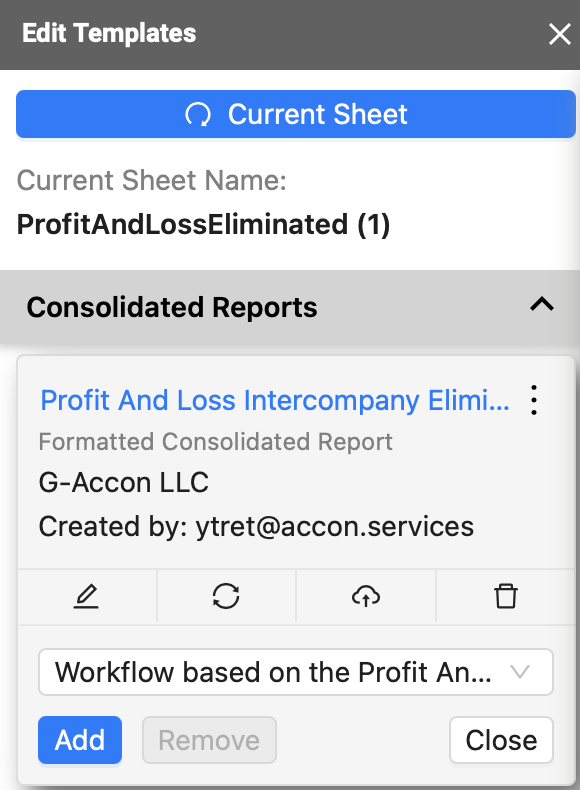Click the cloud upload icon
This screenshot has height=790, width=580.
(366, 596)
